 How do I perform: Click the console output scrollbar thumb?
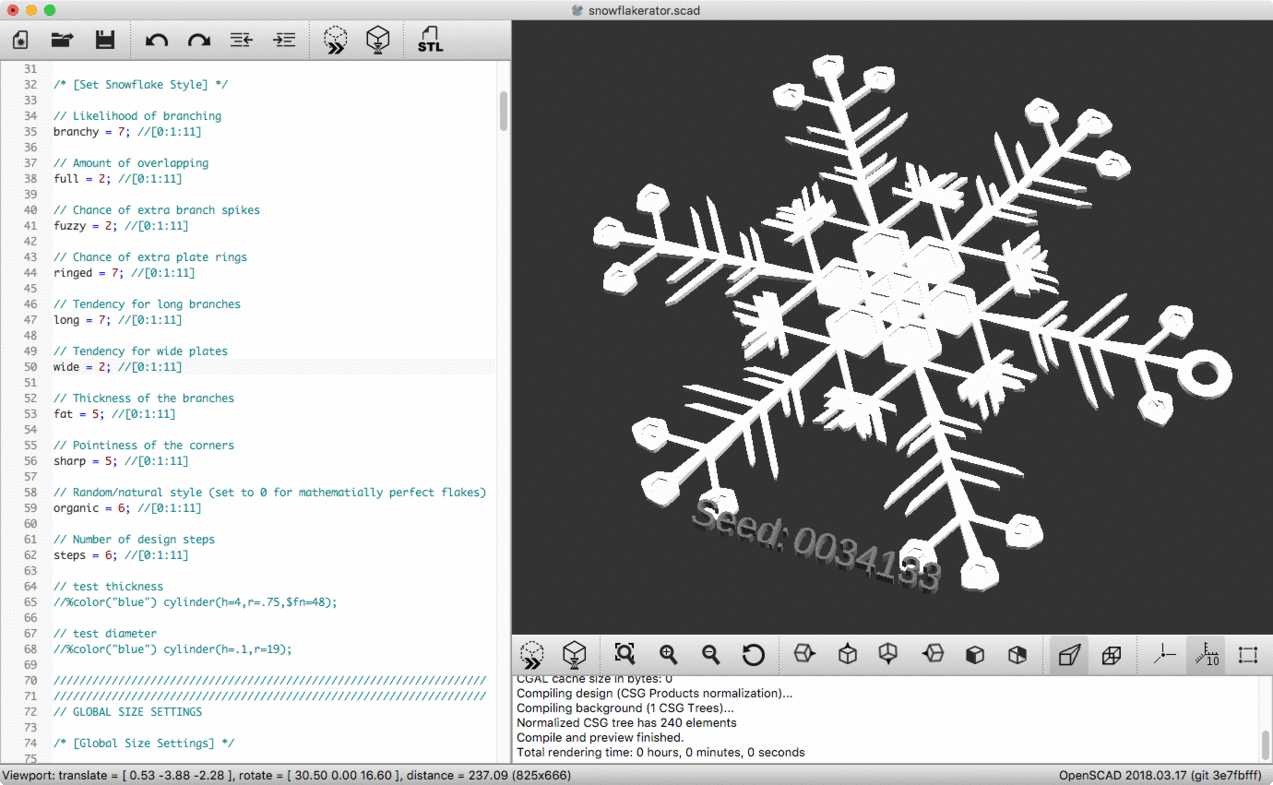[x=1265, y=744]
